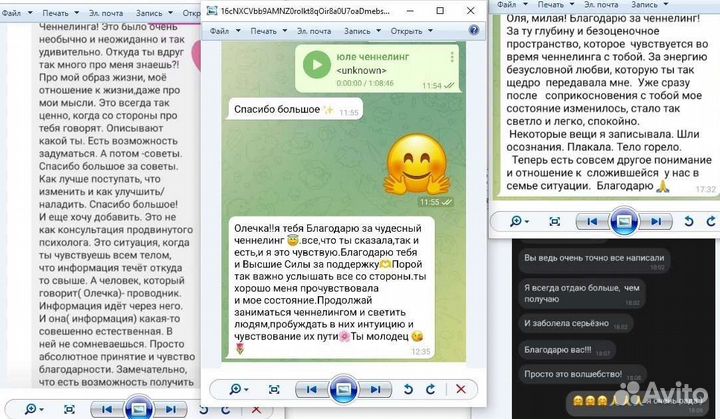This screenshot has width=720, height=419.
Task: Click message Просто это волшебство!
Action: (x=583, y=374)
